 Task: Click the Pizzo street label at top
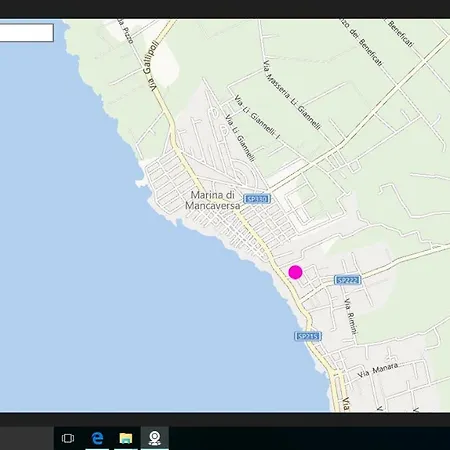[x=126, y=31]
